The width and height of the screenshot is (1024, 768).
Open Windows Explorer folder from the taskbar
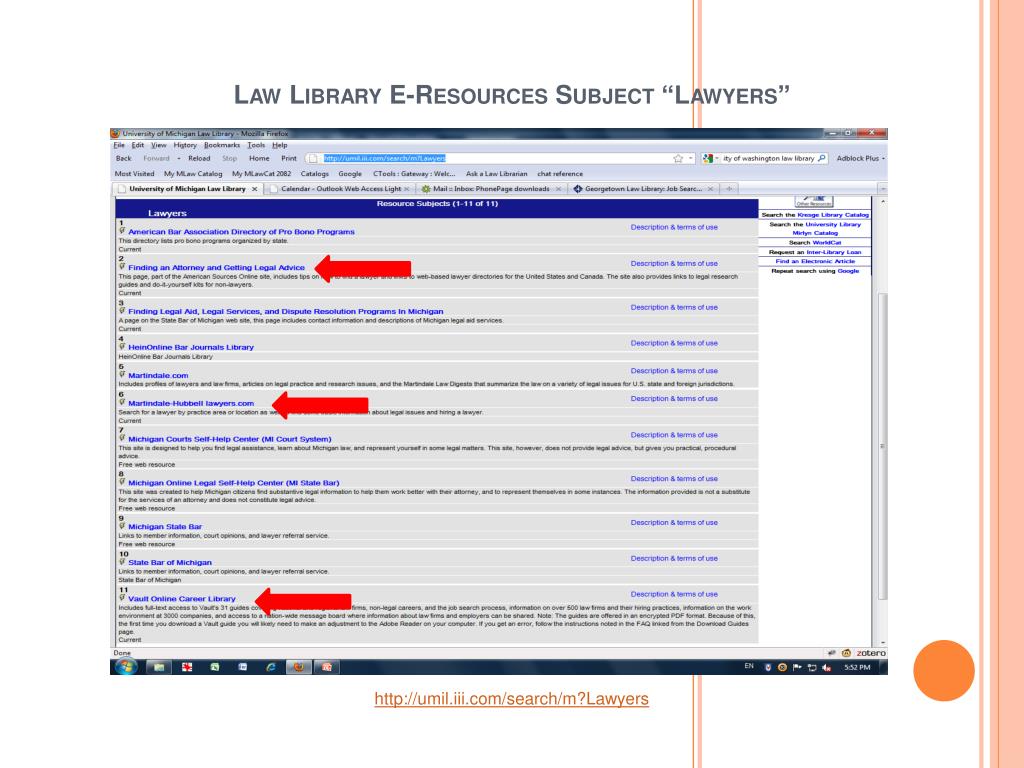159,667
